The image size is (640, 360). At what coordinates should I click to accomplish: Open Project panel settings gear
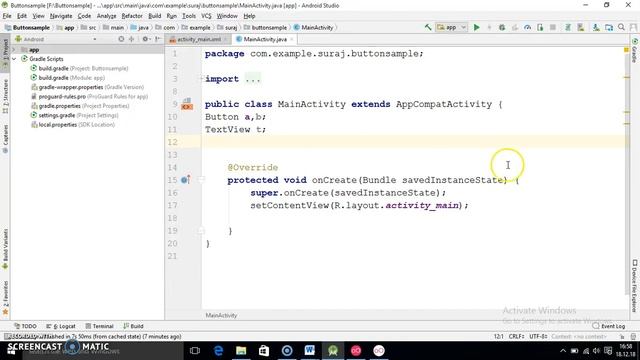point(145,39)
